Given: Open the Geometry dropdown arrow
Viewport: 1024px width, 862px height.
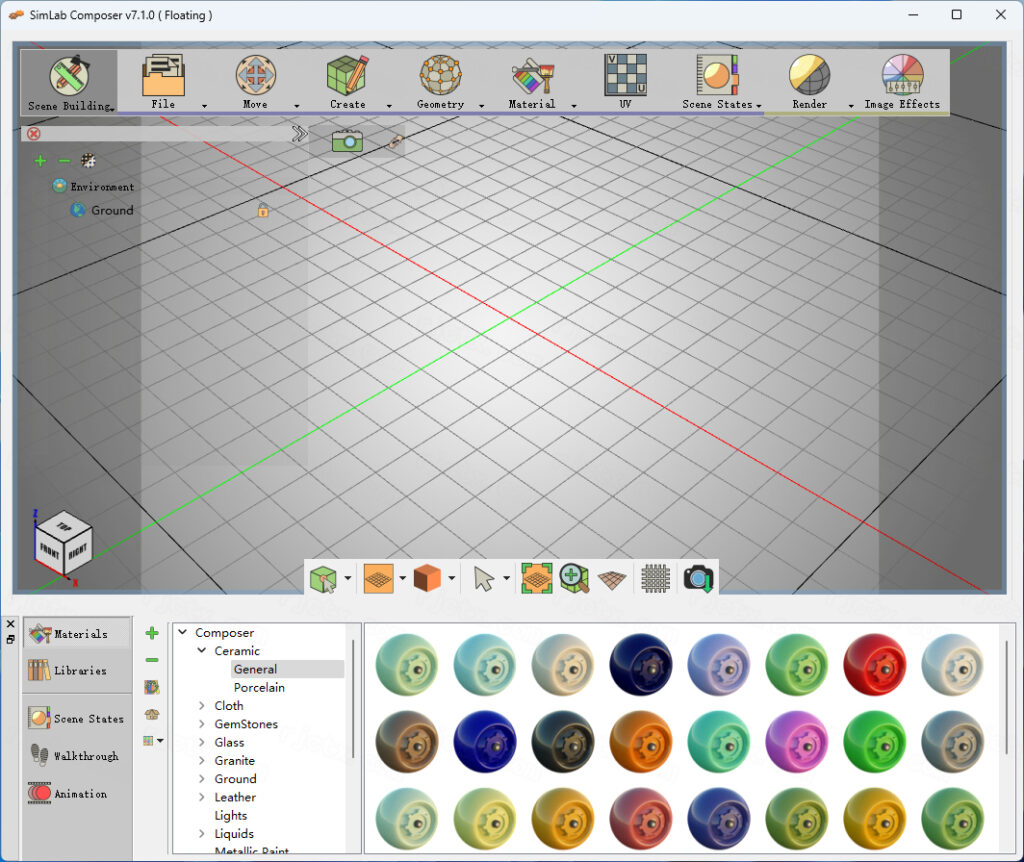Looking at the screenshot, I should 481,106.
